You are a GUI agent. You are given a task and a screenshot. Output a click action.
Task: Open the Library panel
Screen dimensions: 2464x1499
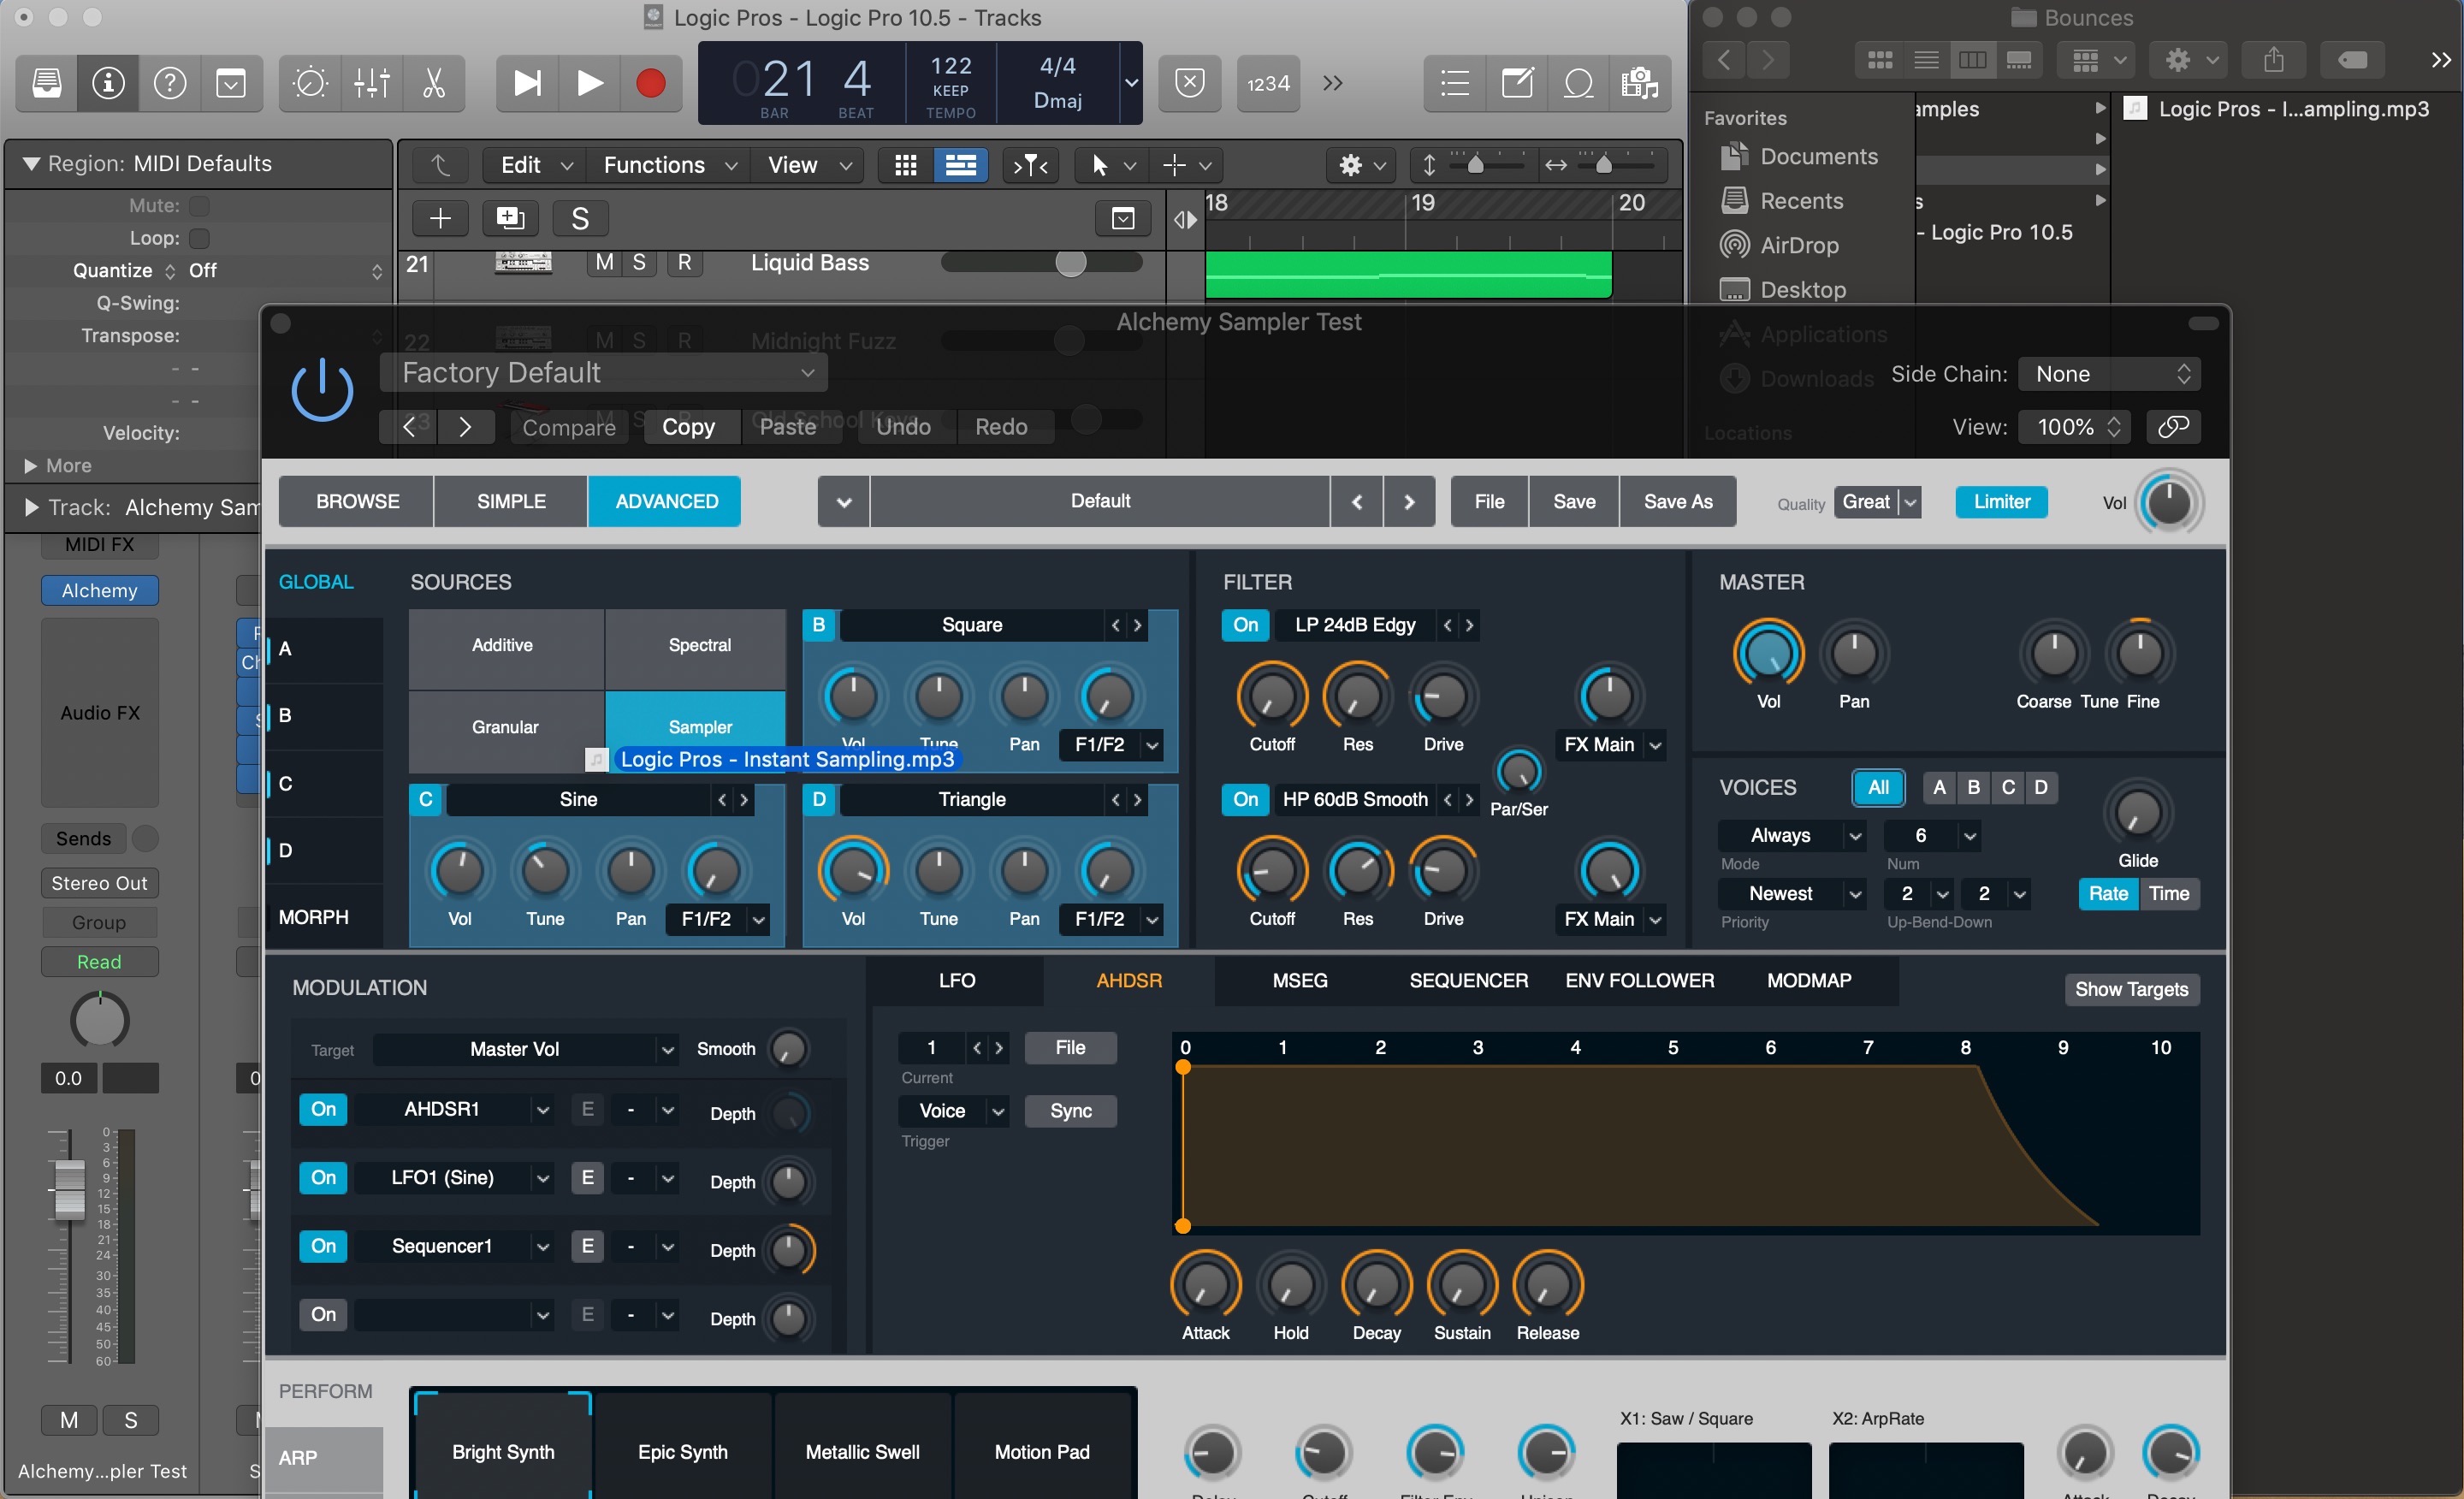click(46, 83)
